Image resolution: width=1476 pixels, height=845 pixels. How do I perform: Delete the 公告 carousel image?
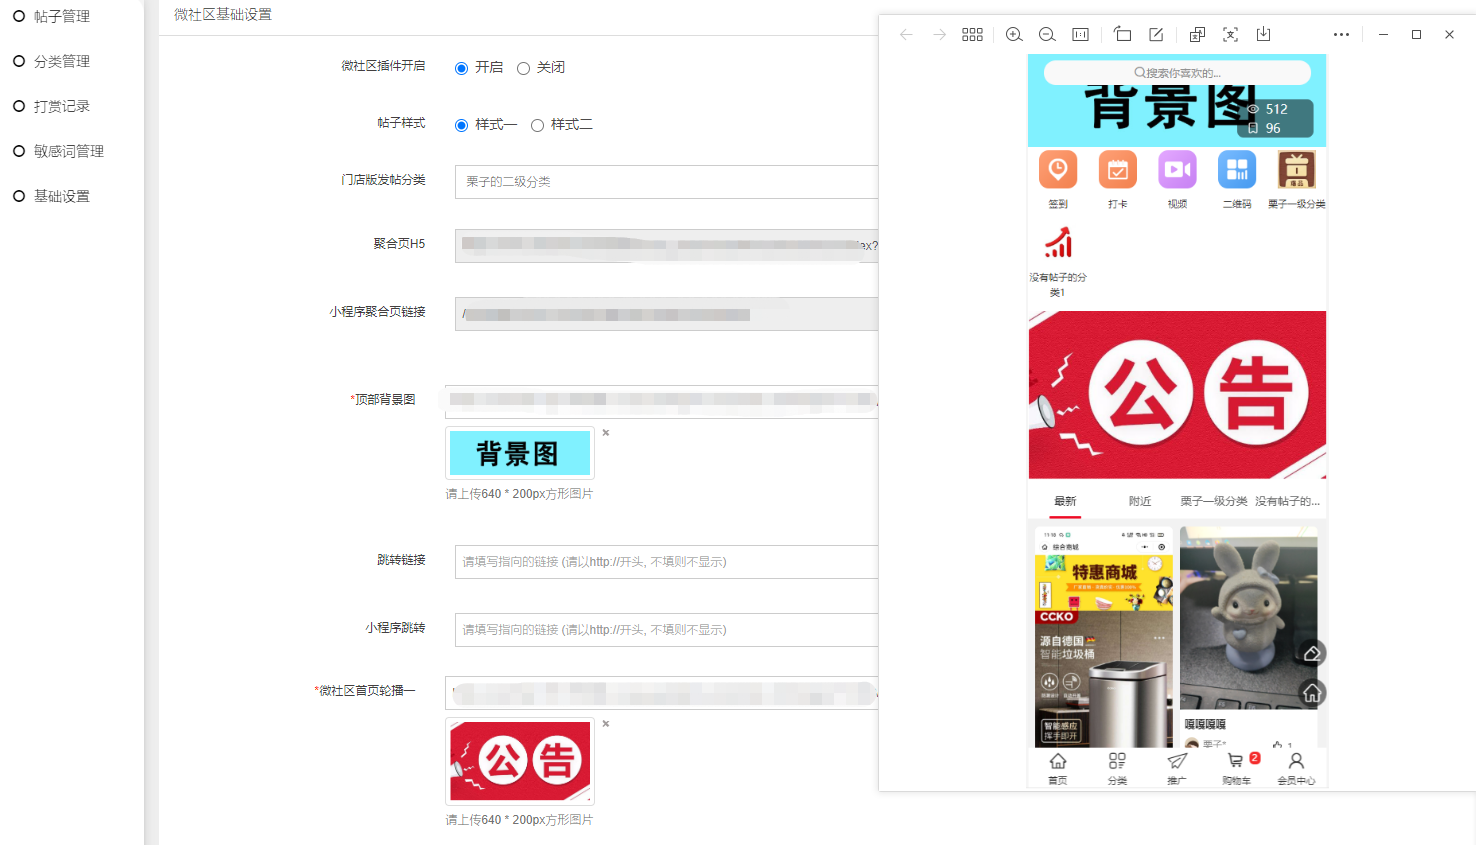pos(606,724)
